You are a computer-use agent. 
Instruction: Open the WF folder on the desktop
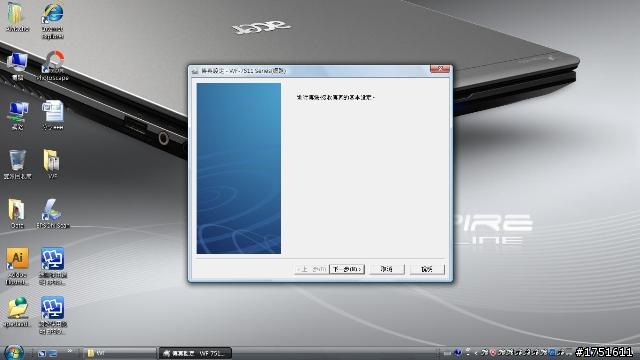click(x=52, y=164)
